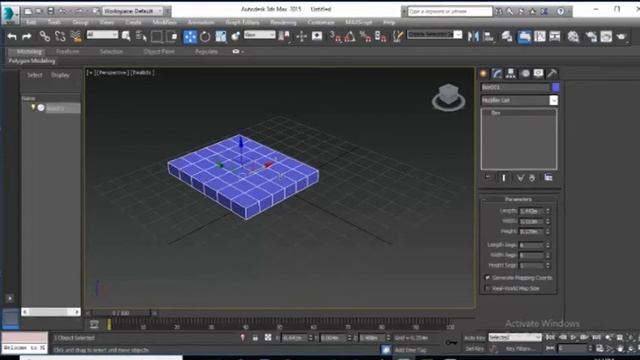Activate the Select Object tool
The width and height of the screenshot is (640, 360).
click(x=126, y=37)
